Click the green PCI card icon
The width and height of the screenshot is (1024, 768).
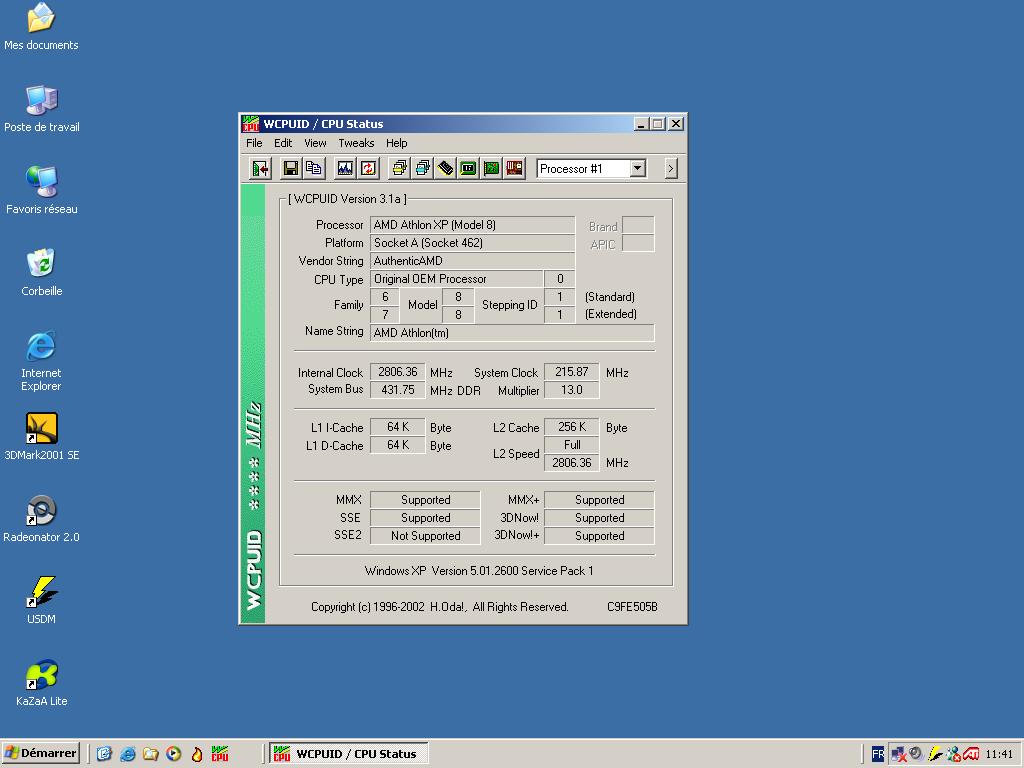tap(491, 168)
